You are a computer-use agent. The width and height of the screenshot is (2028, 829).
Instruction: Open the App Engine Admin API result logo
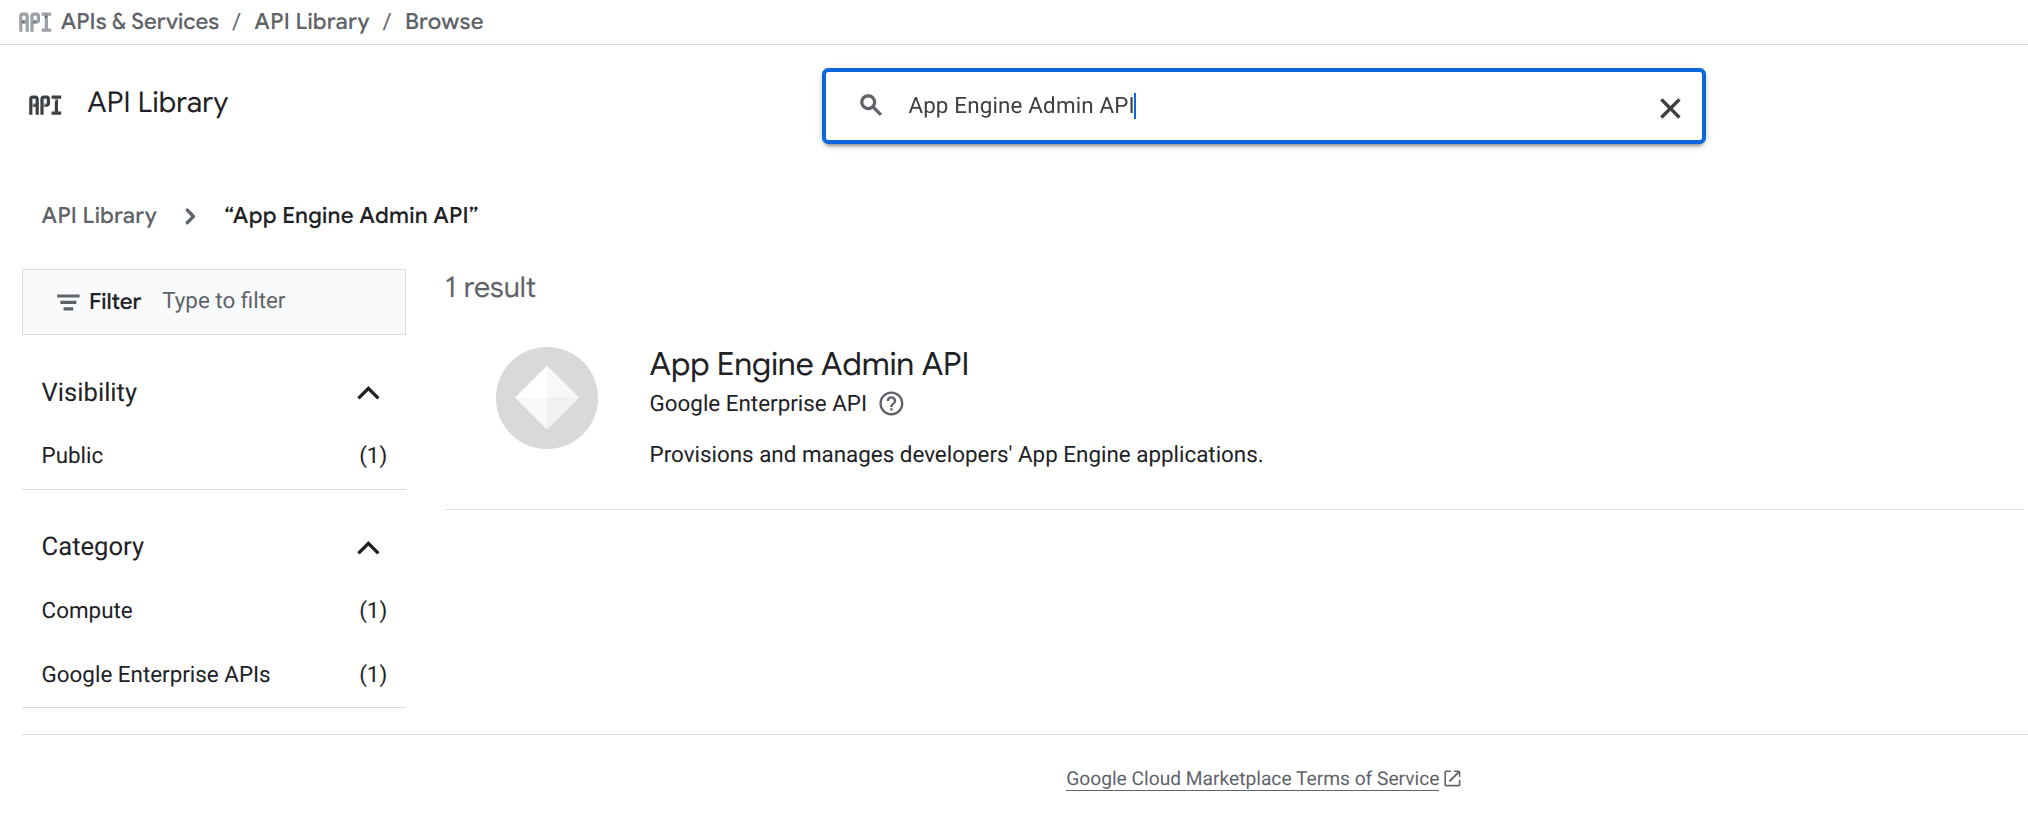tap(547, 398)
